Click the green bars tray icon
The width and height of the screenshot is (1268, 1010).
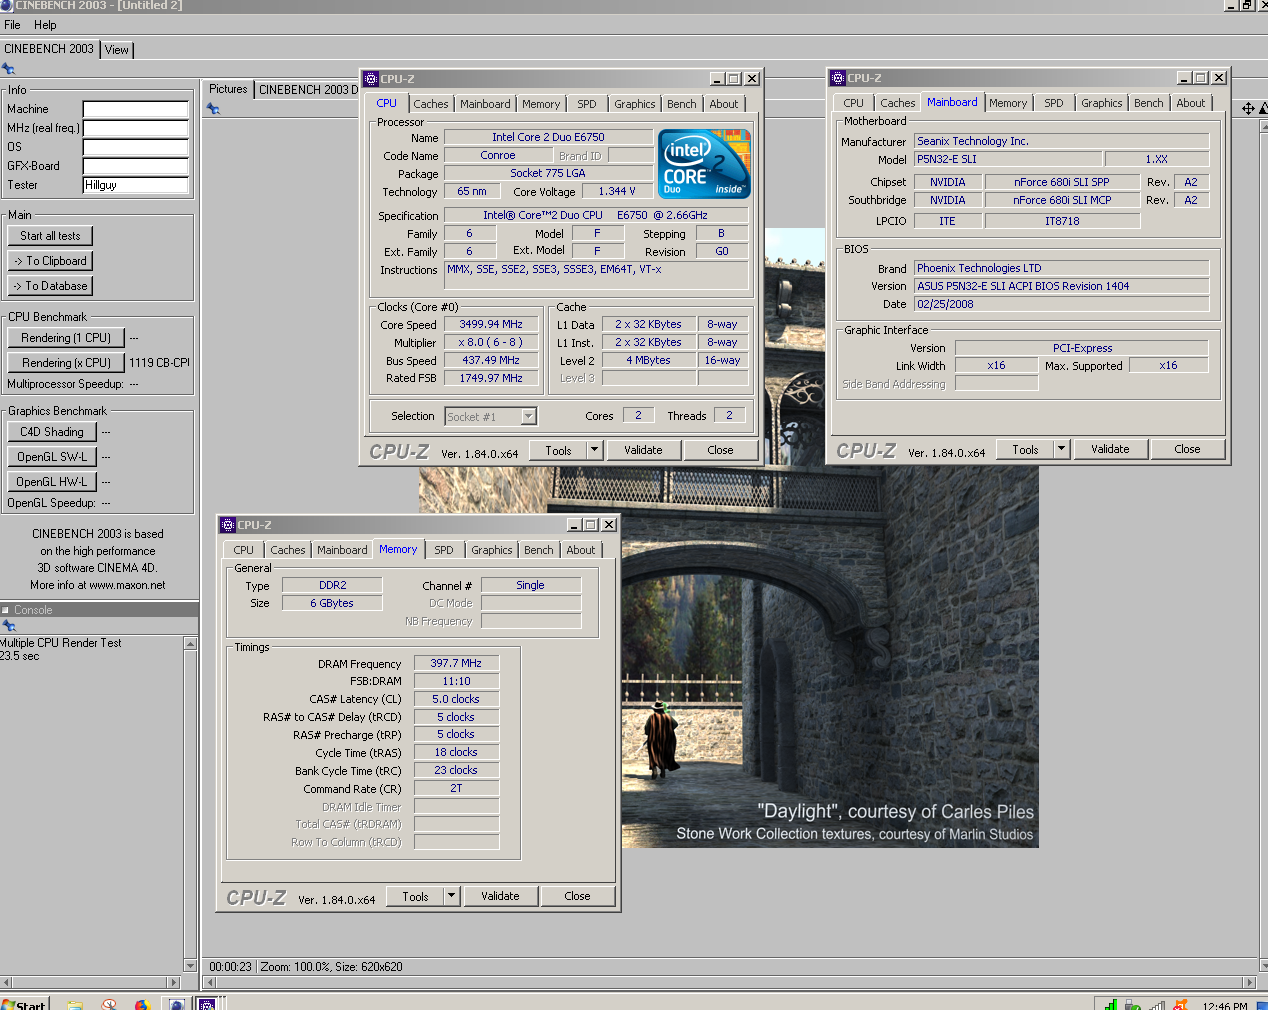click(x=1109, y=1004)
